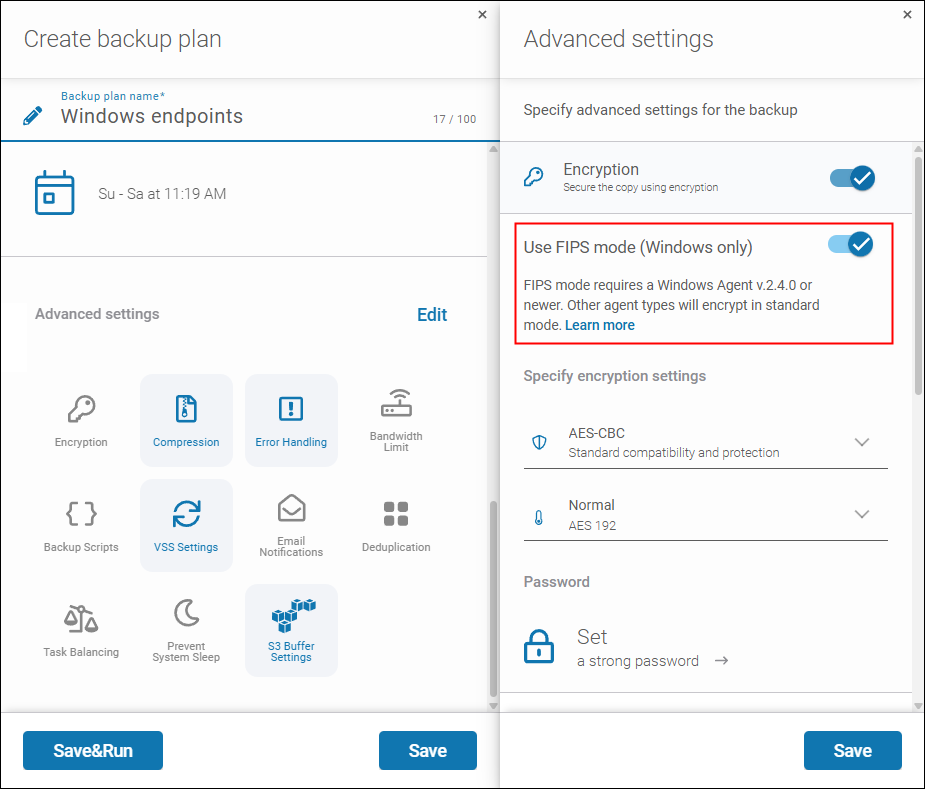Click the Su - Sa at 11:19 AM schedule
Image resolution: width=925 pixels, height=789 pixels.
tap(162, 194)
